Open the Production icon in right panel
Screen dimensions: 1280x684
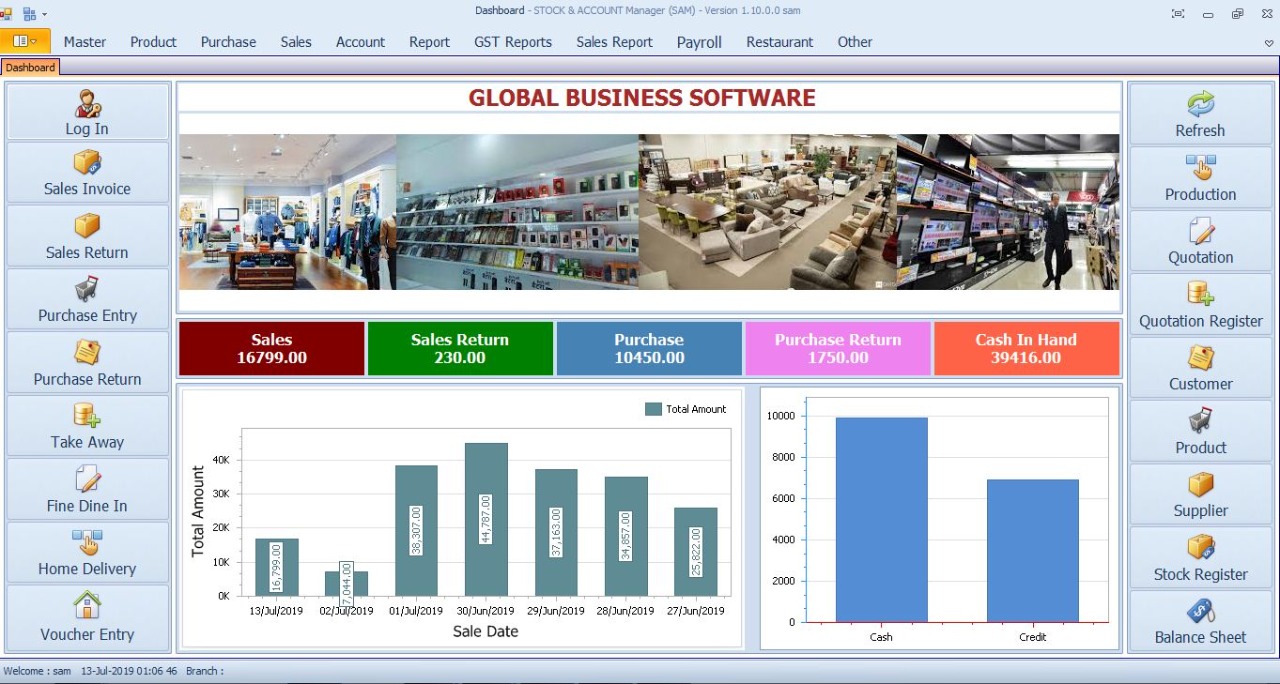pyautogui.click(x=1200, y=167)
